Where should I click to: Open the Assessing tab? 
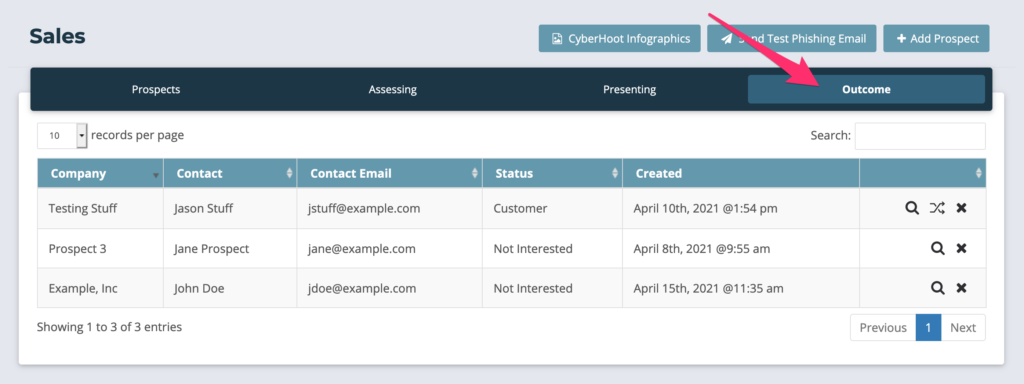tap(392, 89)
